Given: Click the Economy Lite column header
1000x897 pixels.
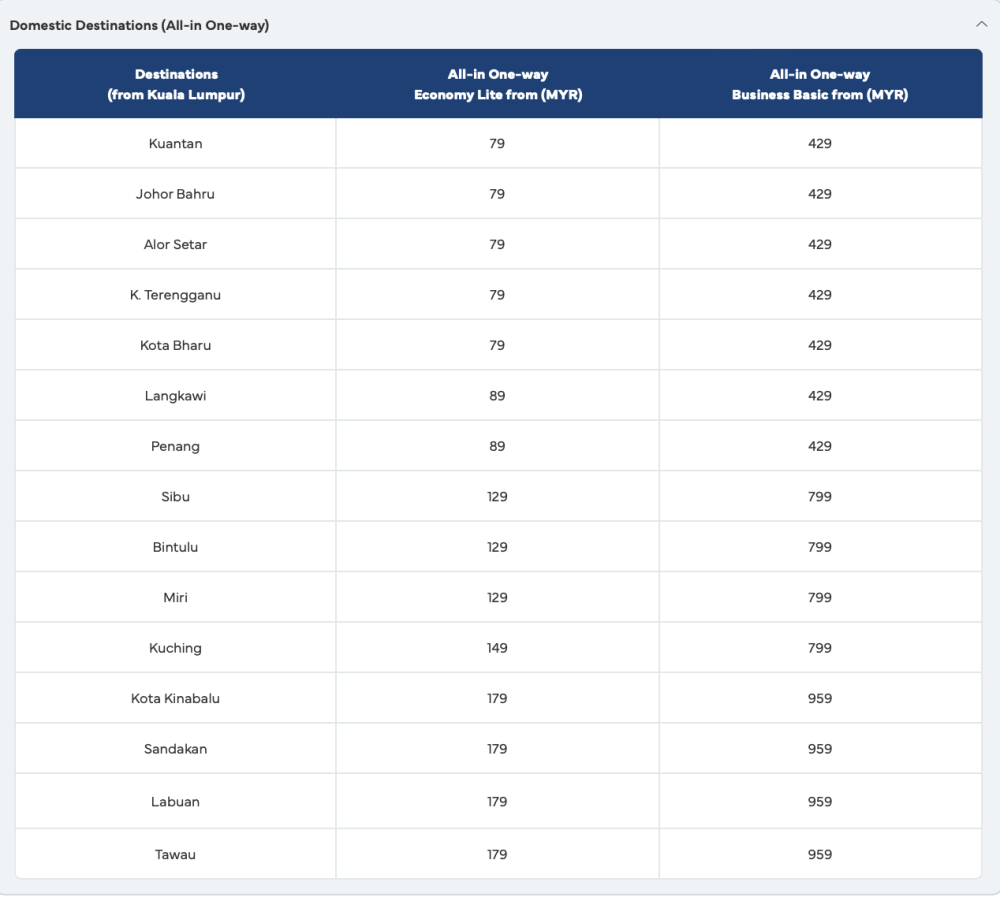Looking at the screenshot, I should tap(498, 85).
